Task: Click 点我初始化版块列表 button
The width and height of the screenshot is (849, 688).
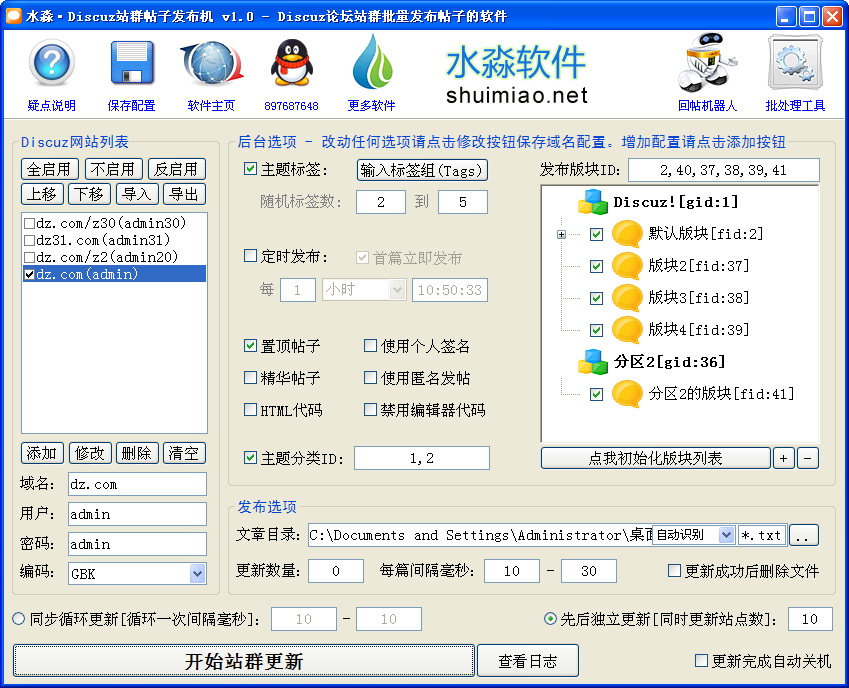Action: (x=656, y=458)
